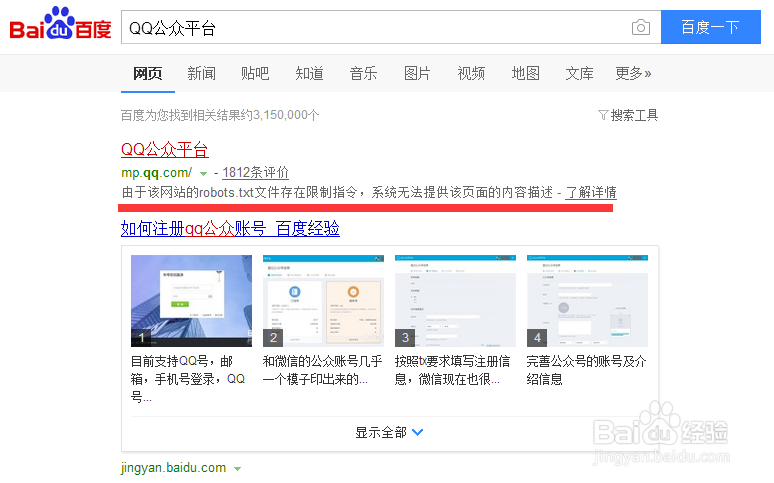
Task: Click the 了解详情 link
Action: [591, 192]
